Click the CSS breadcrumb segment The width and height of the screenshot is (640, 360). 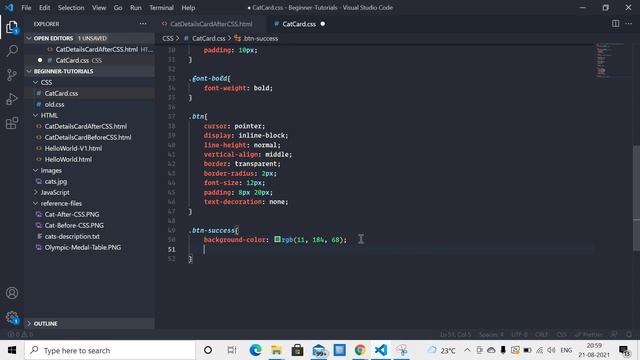tap(168, 38)
